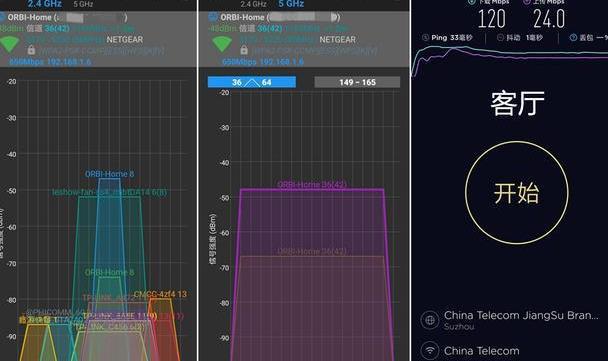The image size is (608, 361).
Task: Open the China Telecom connection entry
Action: click(470, 351)
